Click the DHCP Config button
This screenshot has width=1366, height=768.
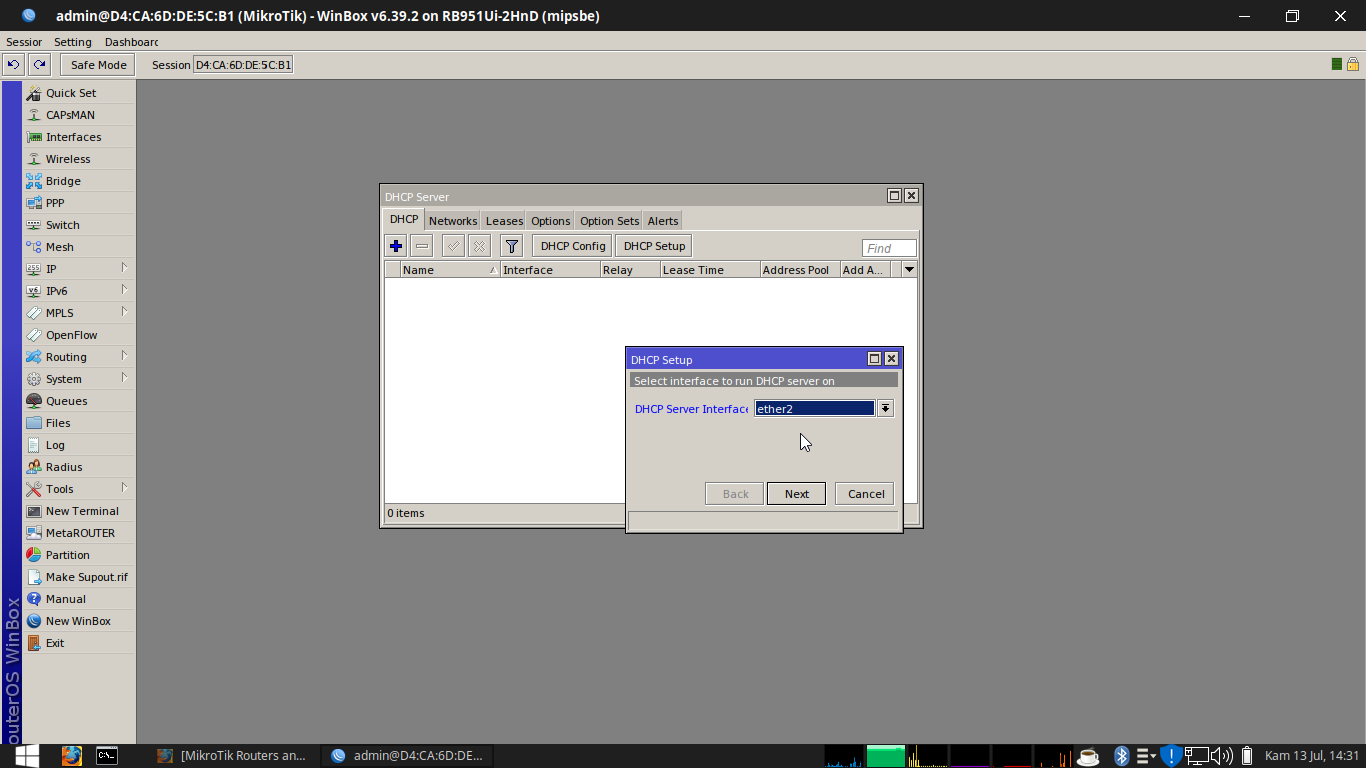tap(573, 246)
